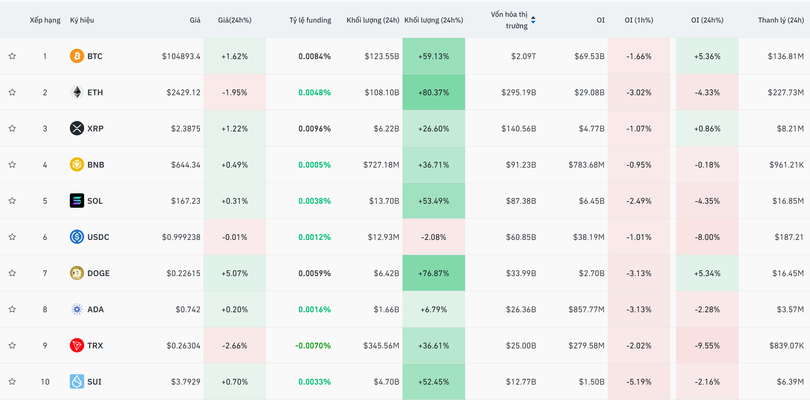Viewport: 810px width, 400px height.
Task: Toggle favorite star for SUI row
Action: click(x=12, y=381)
